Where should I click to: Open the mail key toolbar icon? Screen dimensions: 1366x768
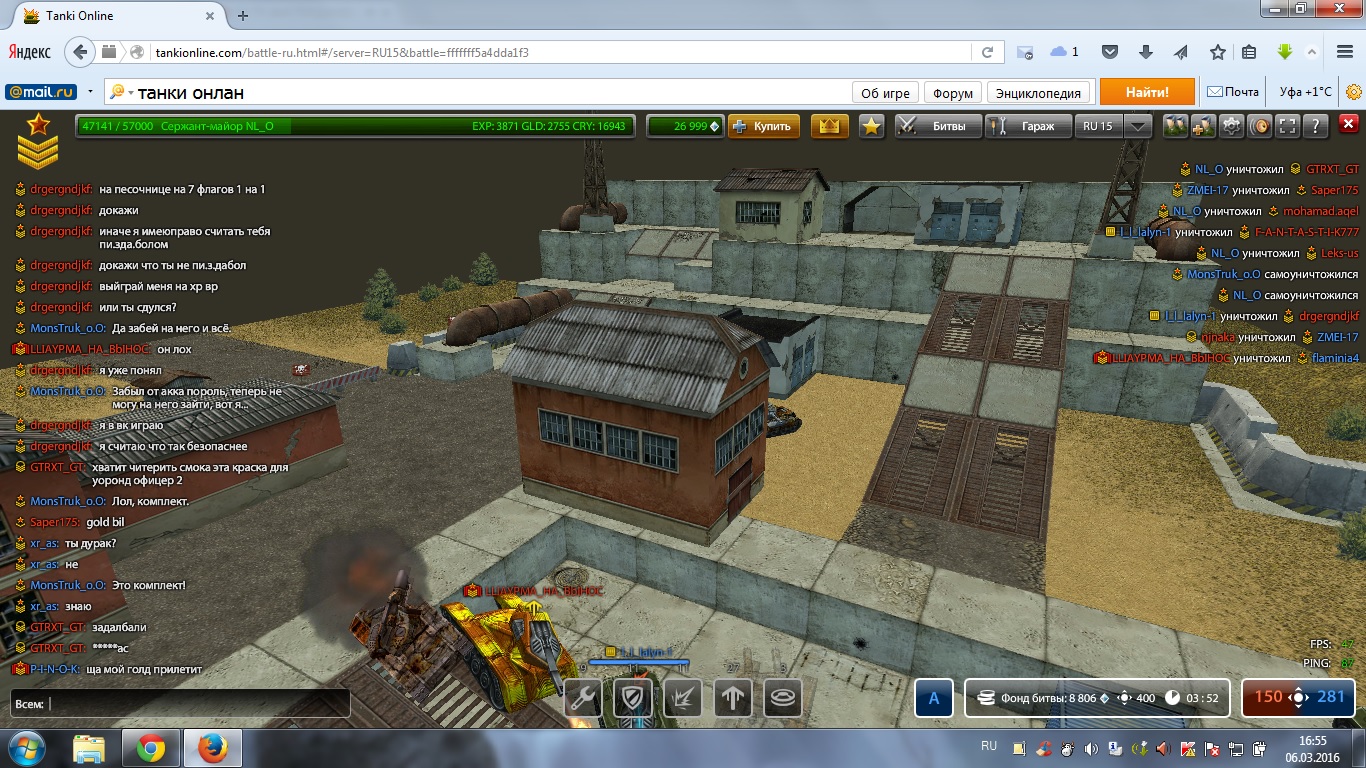pyautogui.click(x=1025, y=52)
